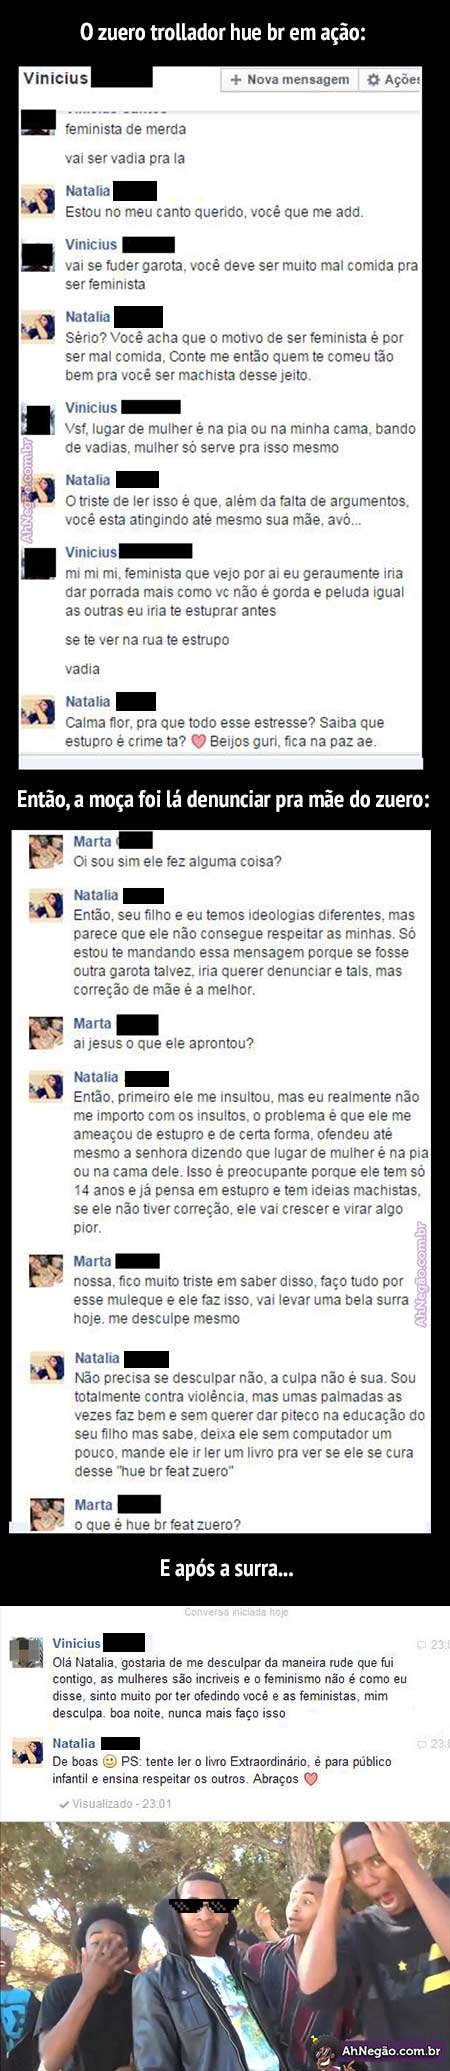Image resolution: width=450 pixels, height=2071 pixels.
Task: Click the checkmark icon beside 'Visualizado - 23:01'
Action: click(x=64, y=1804)
